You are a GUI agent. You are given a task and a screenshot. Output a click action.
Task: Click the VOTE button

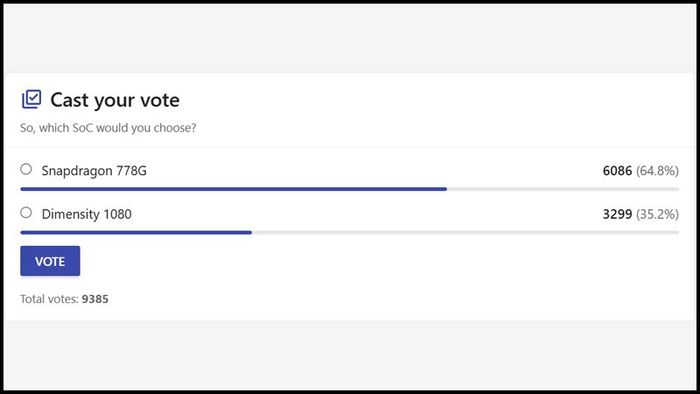tap(50, 261)
